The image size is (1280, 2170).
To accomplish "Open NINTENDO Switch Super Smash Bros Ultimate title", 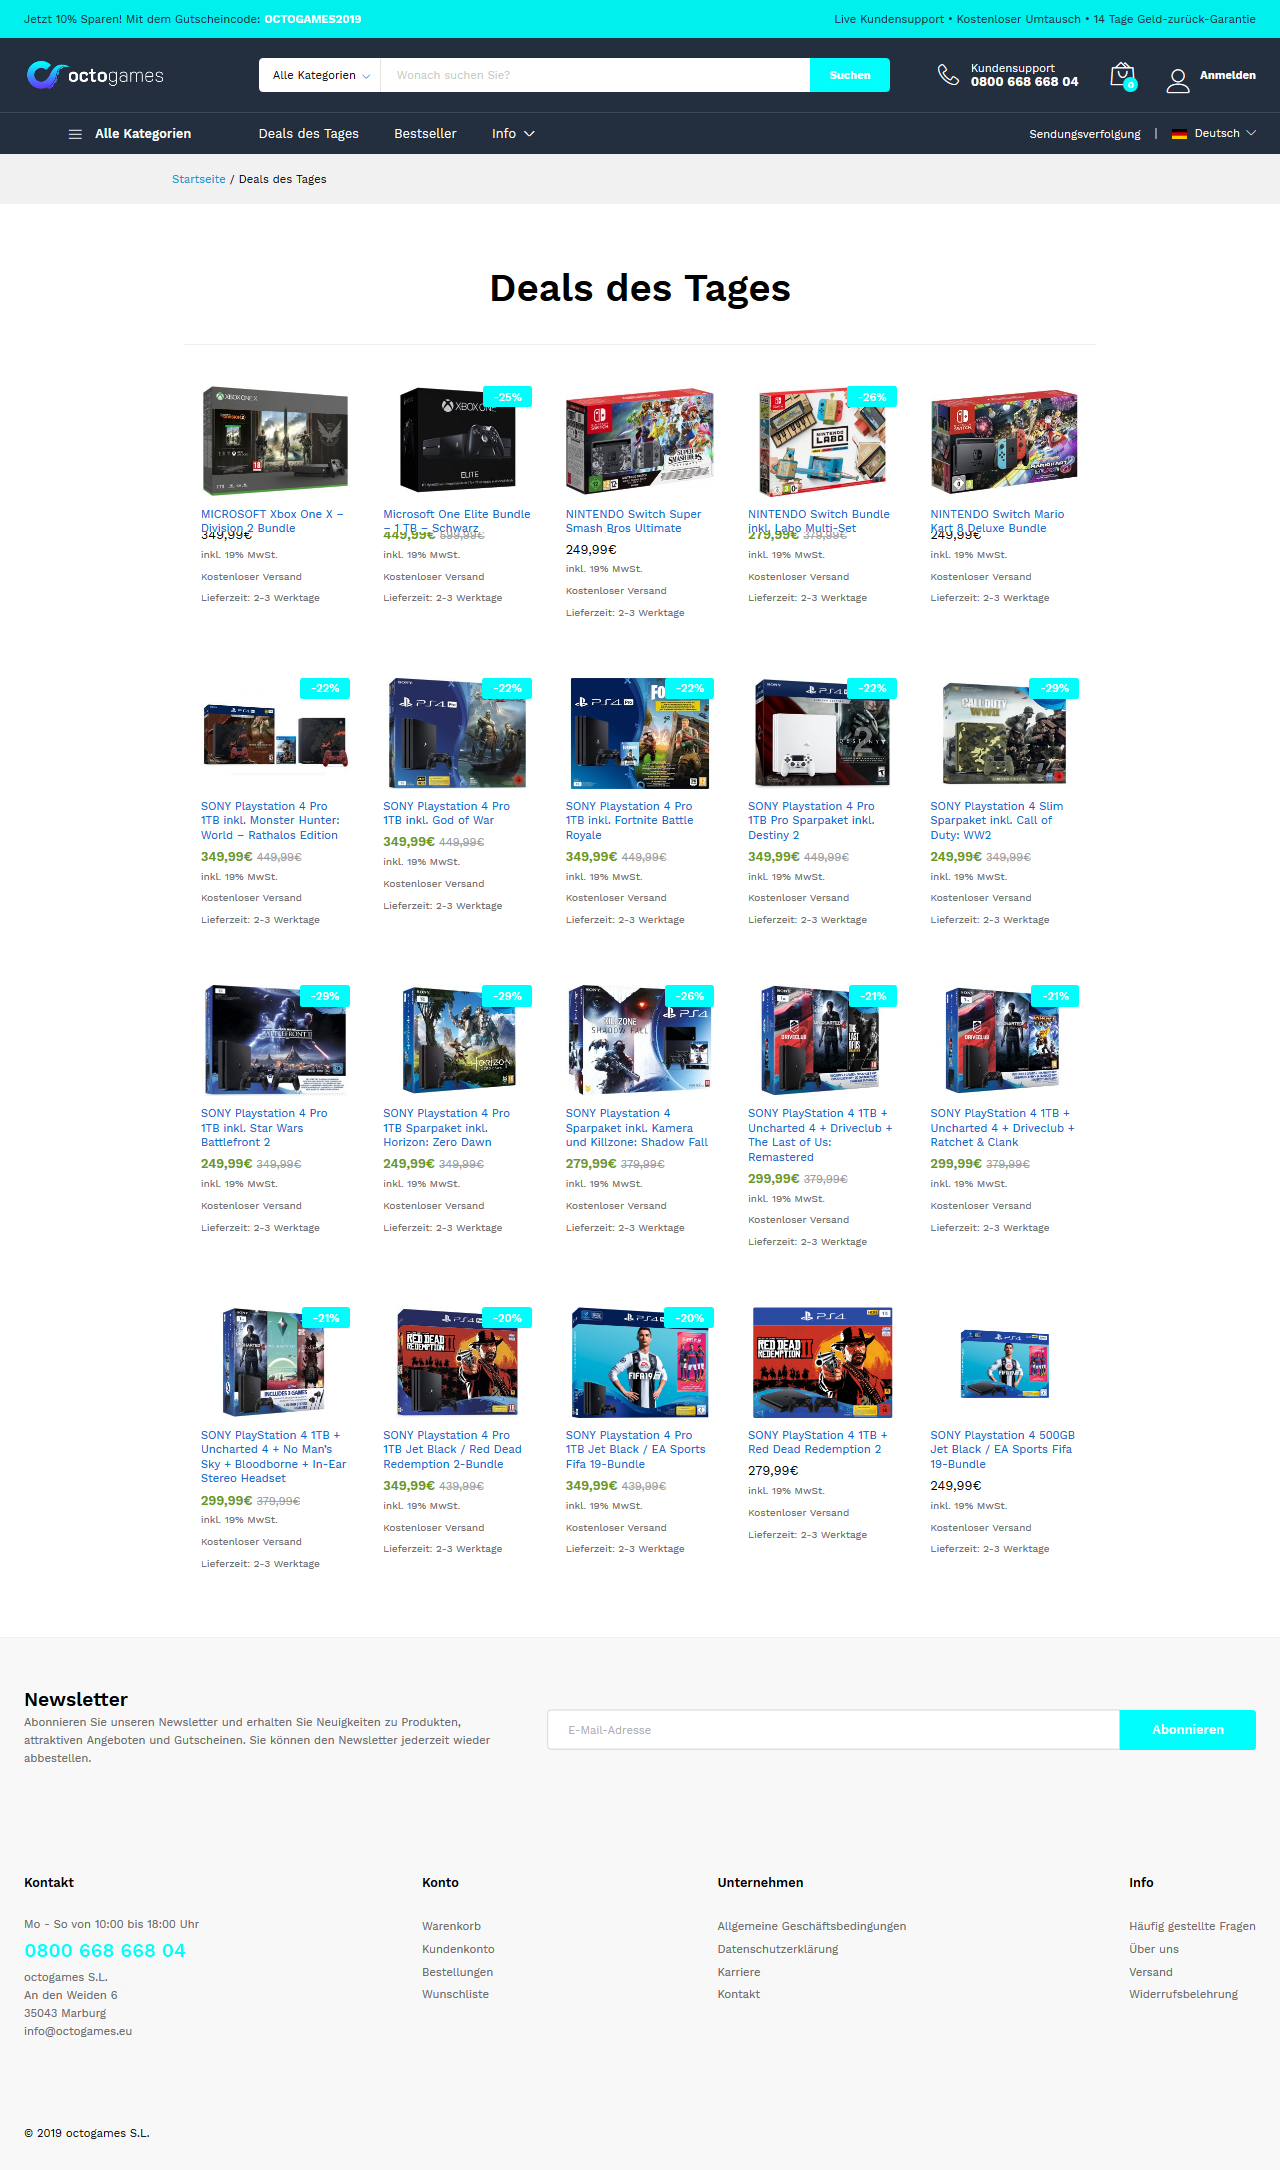I will (633, 522).
